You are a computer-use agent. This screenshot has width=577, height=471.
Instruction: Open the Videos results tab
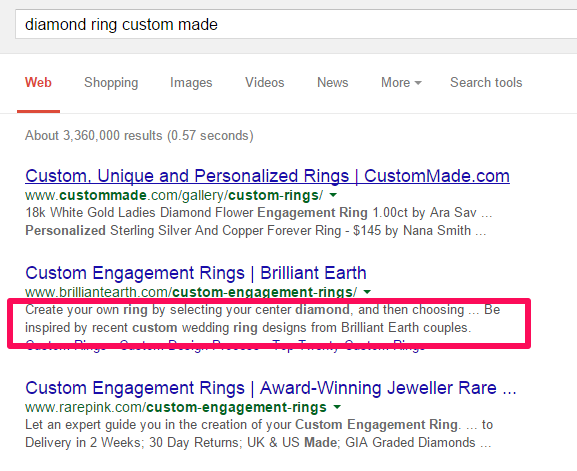265,82
